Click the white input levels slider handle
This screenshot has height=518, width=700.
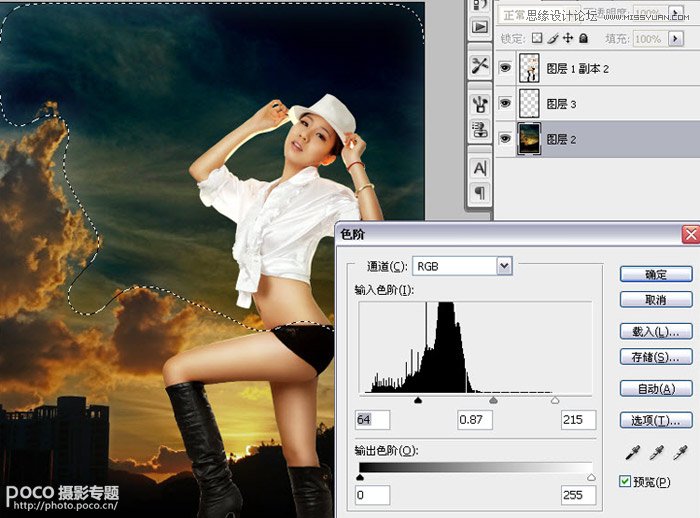555,400
